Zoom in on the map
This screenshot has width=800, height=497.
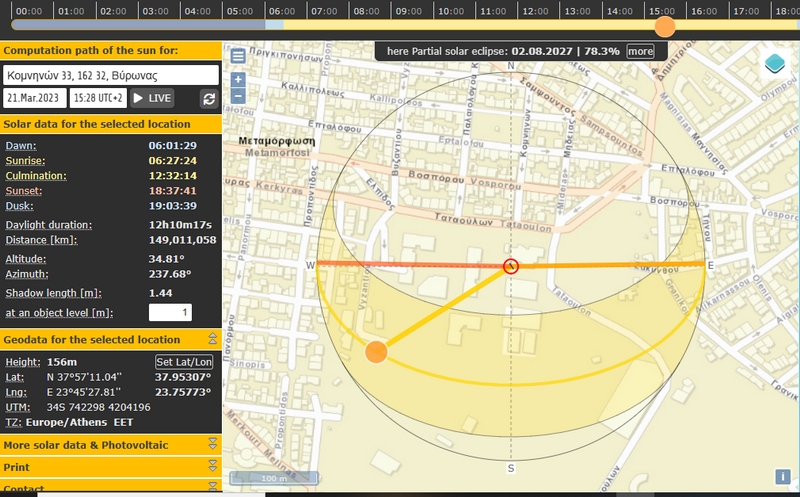238,79
